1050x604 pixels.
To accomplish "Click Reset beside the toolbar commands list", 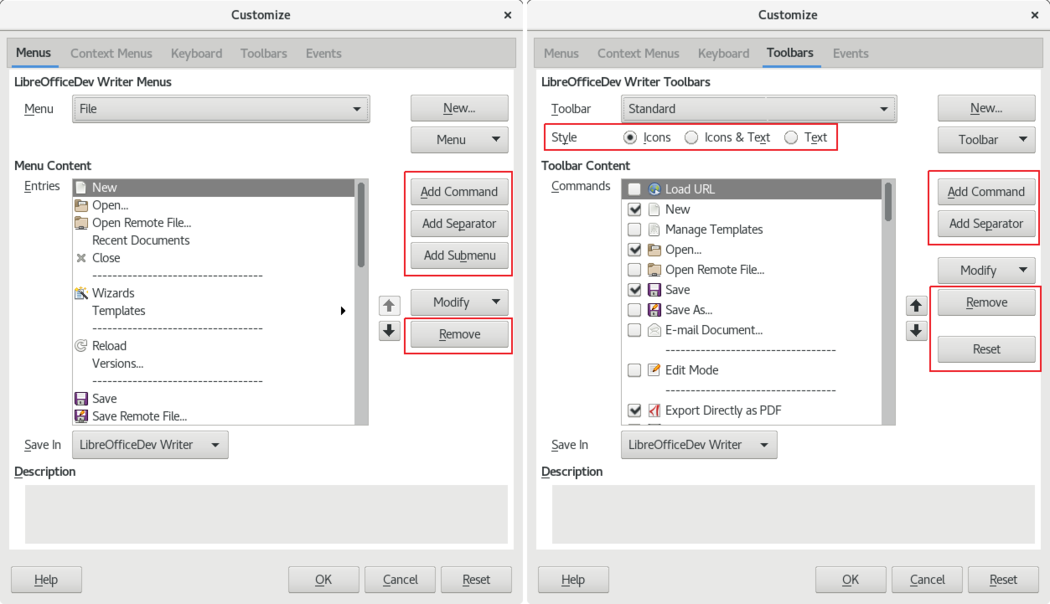I will coord(986,349).
